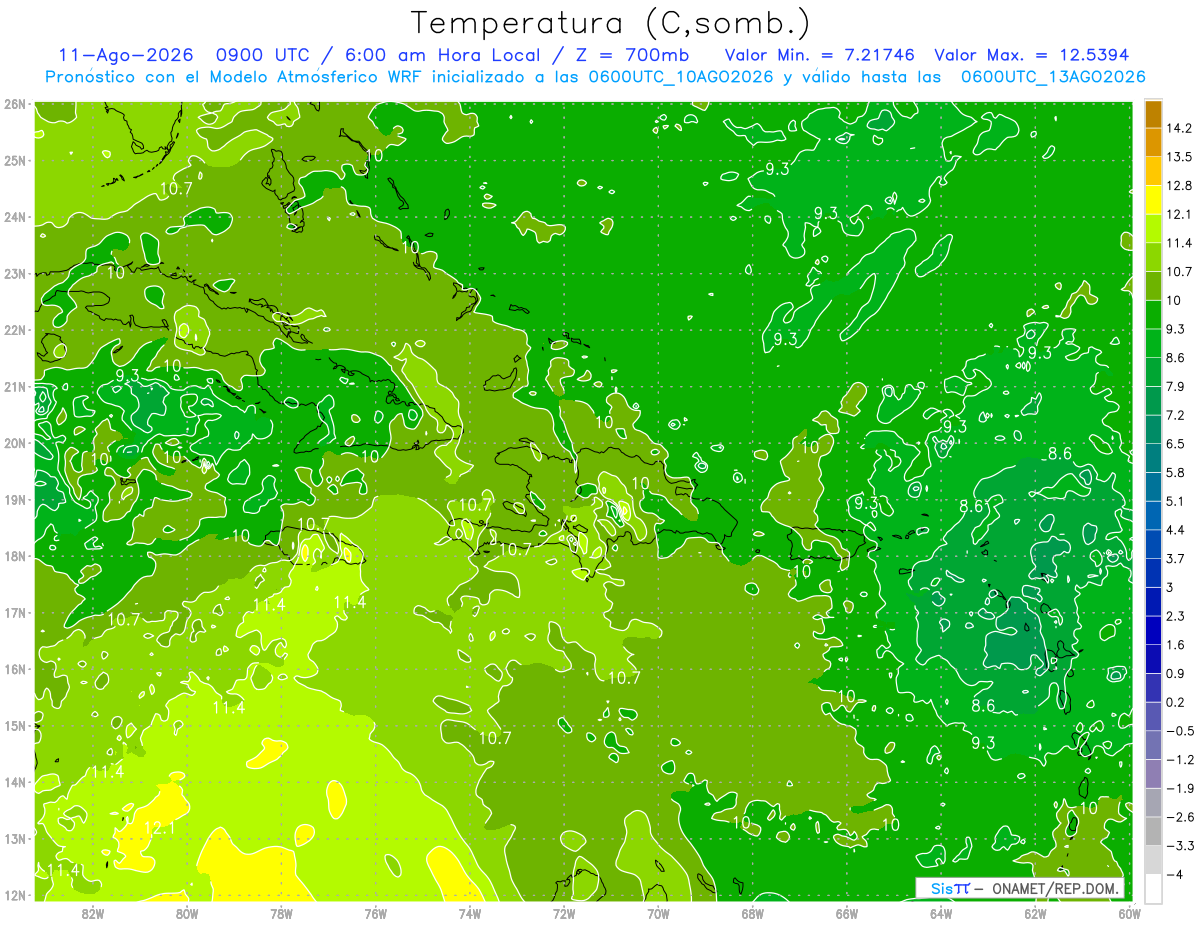Image resolution: width=1200 pixels, height=927 pixels.
Task: Click the '4.4' label on the color scale
Action: click(1175, 529)
